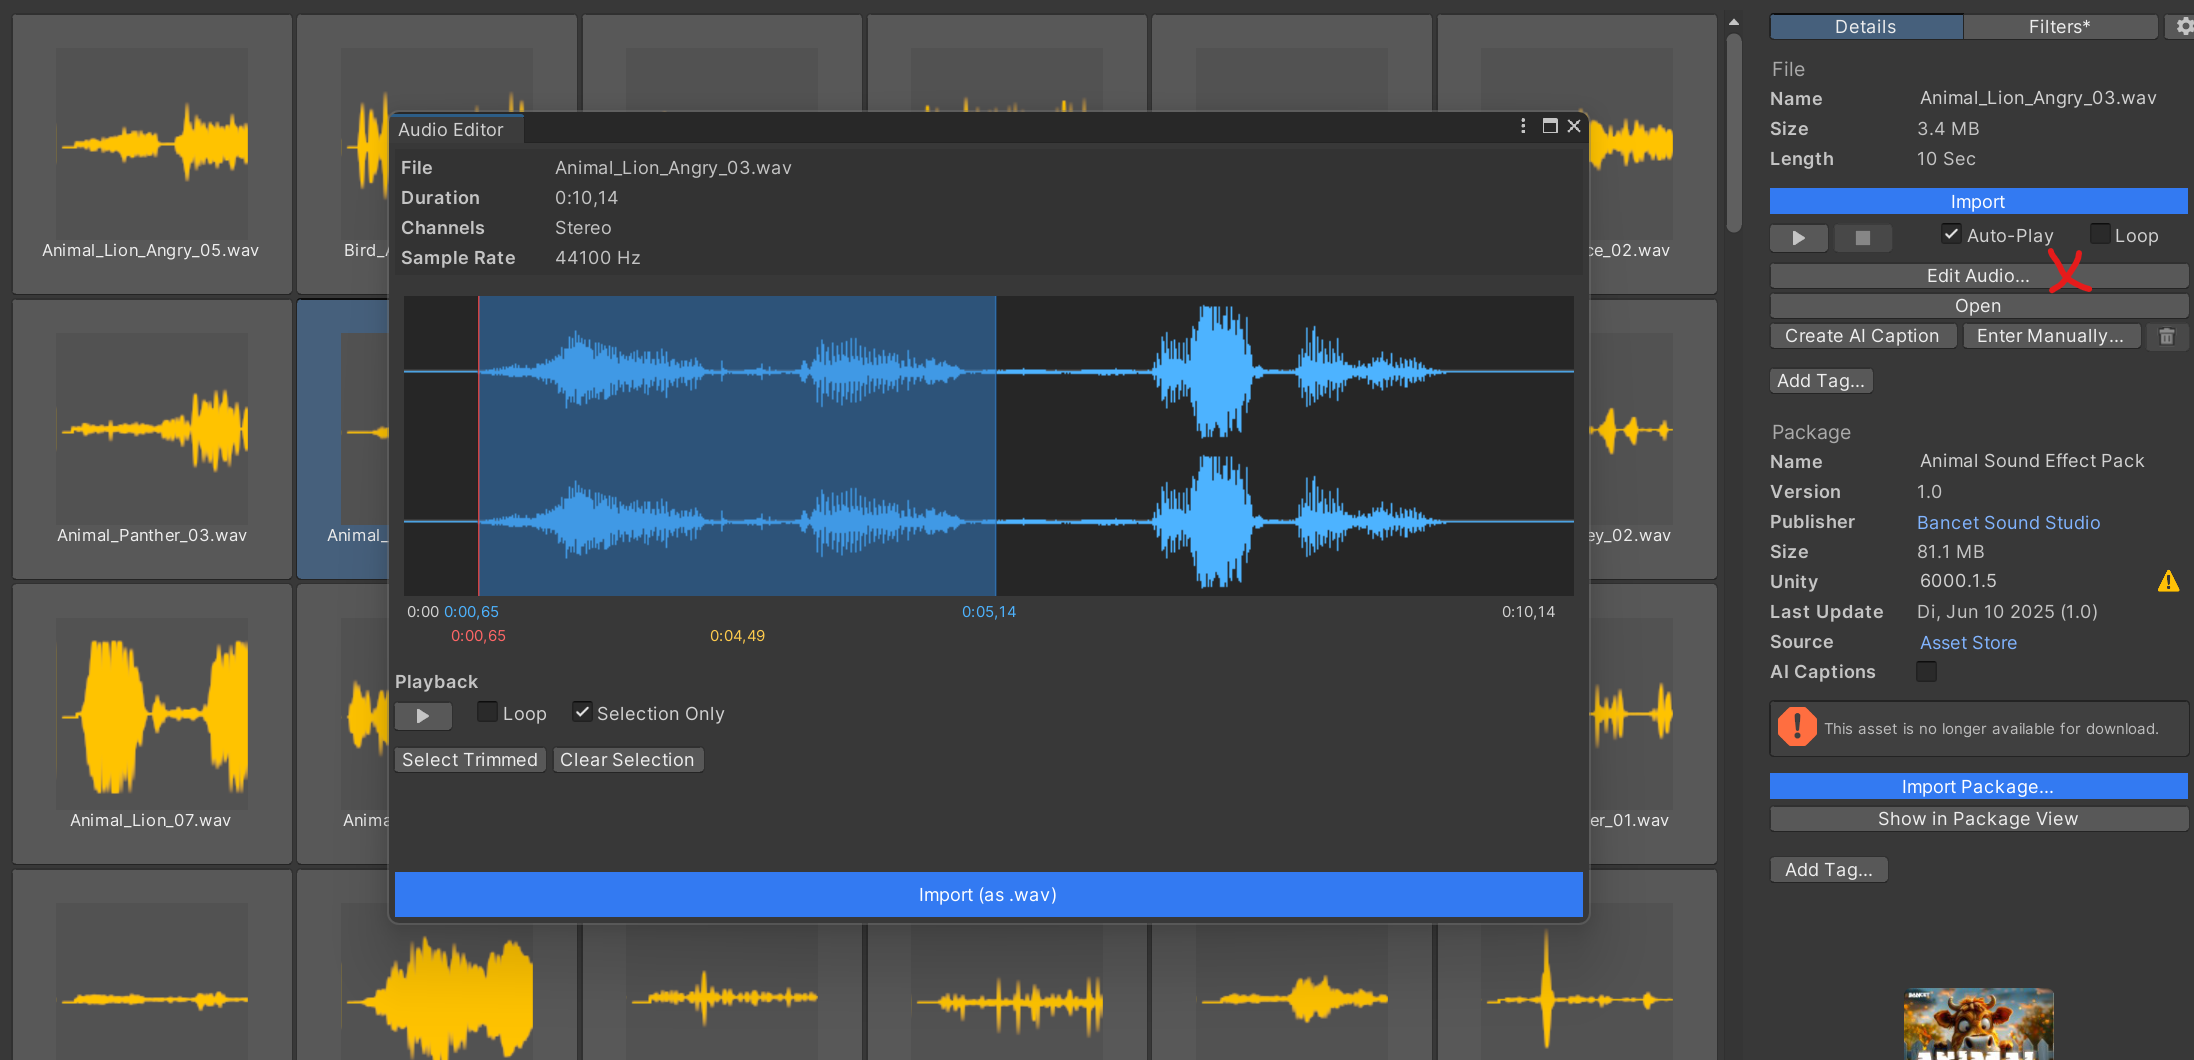The image size is (2194, 1060).
Task: Click the red playhead marker in waveform
Action: click(x=478, y=446)
